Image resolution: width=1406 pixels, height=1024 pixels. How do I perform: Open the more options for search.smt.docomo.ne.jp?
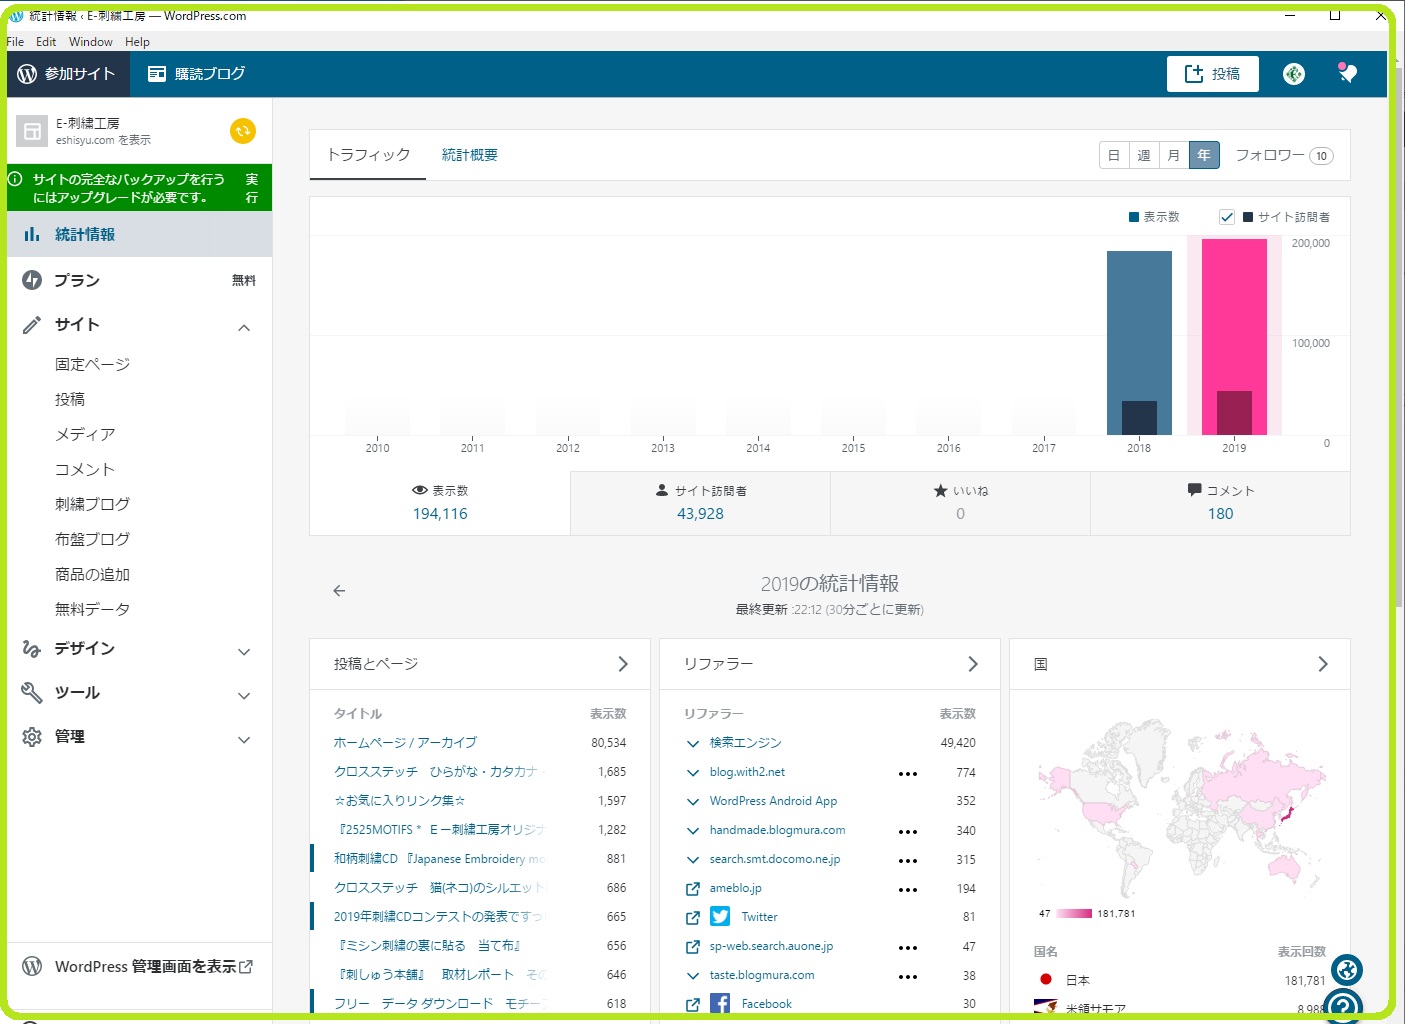pyautogui.click(x=908, y=861)
